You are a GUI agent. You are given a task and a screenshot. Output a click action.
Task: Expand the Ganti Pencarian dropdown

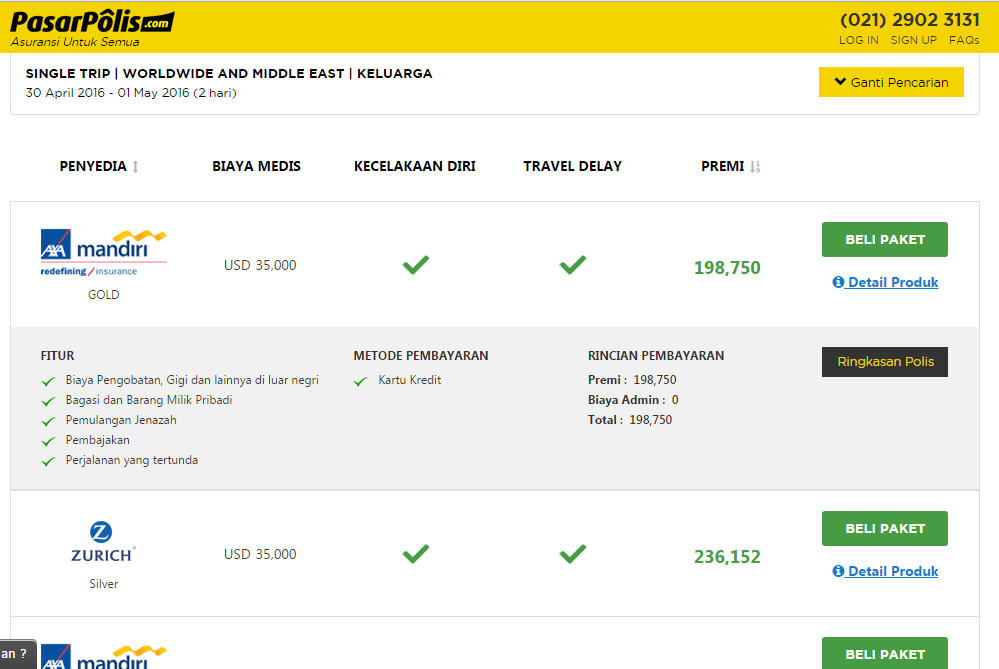891,82
